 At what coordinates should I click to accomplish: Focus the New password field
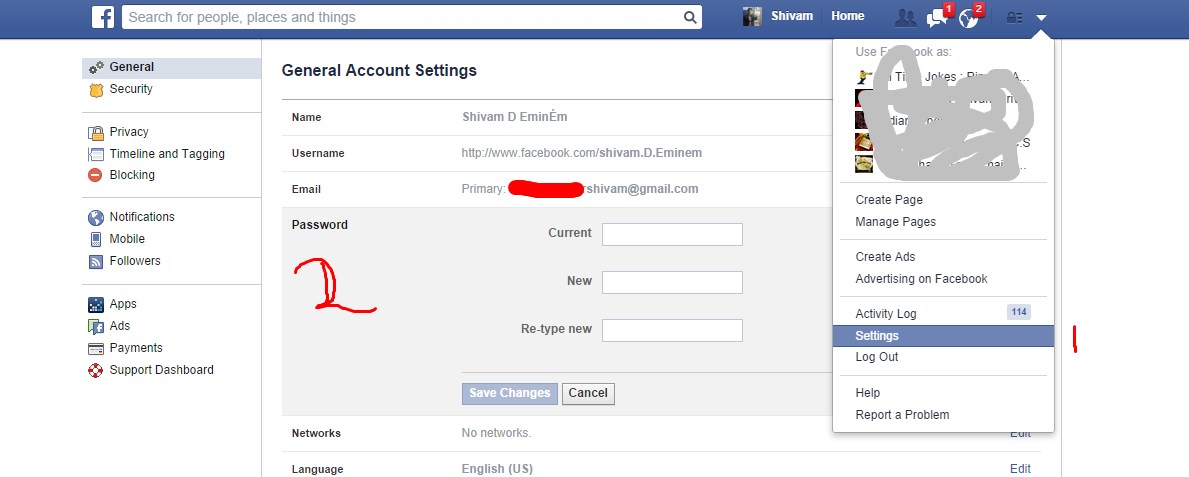(672, 282)
